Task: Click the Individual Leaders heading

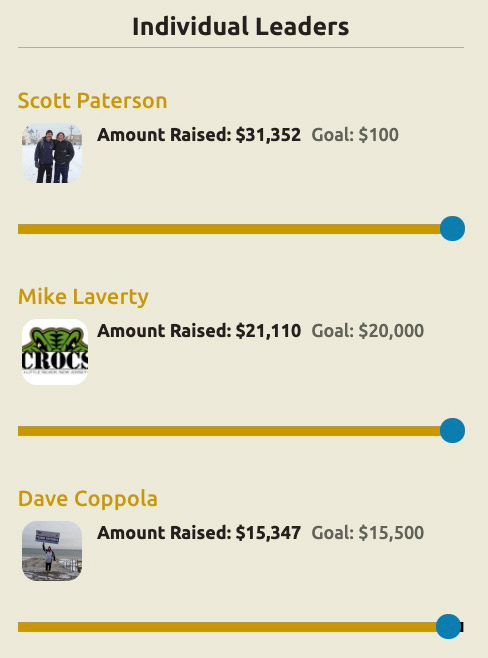Action: pos(241,26)
